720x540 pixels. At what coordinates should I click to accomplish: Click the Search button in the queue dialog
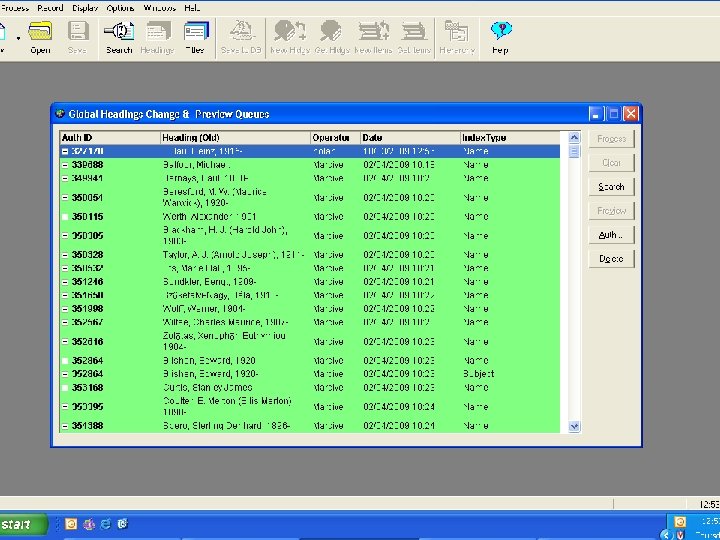coord(612,187)
